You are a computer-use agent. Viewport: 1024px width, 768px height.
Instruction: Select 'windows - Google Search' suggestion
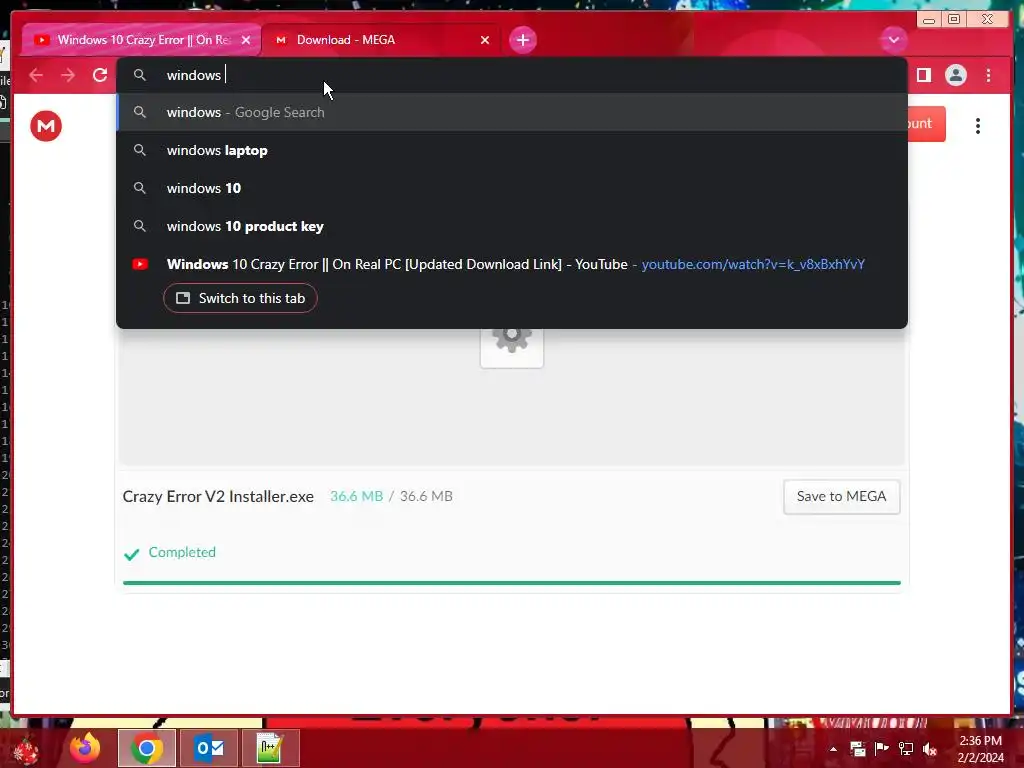coord(512,112)
